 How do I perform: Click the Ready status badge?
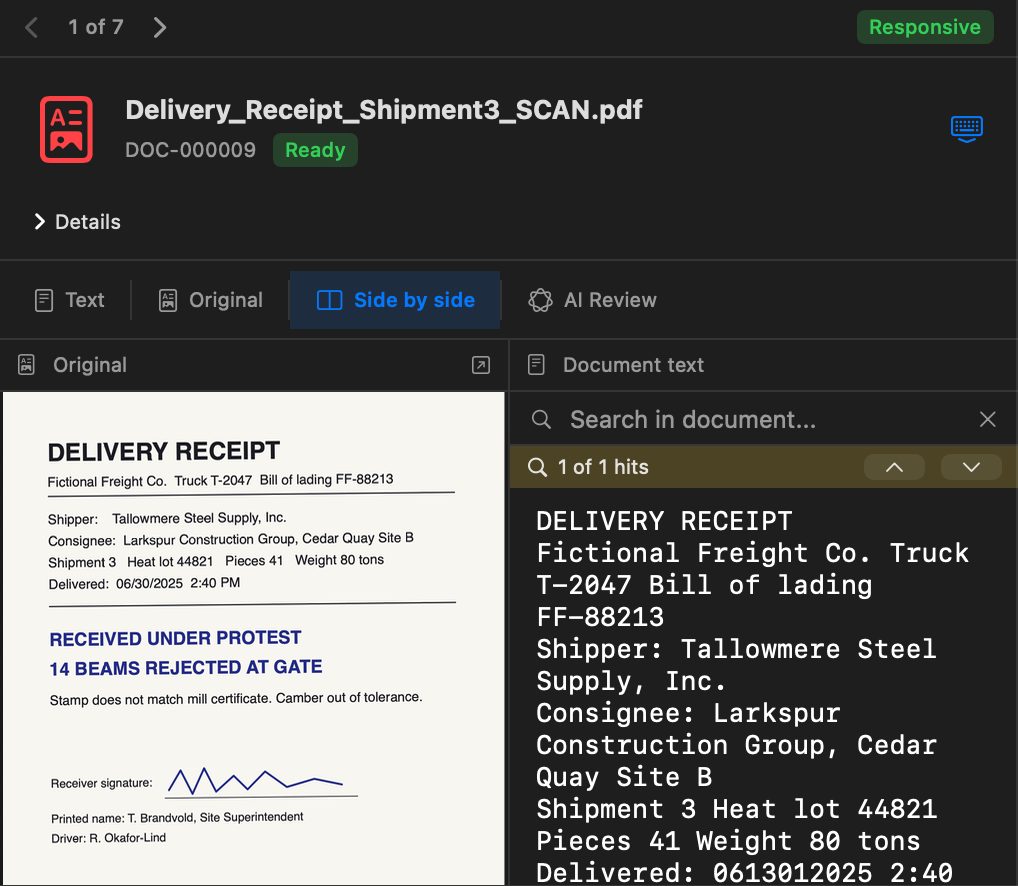[315, 150]
